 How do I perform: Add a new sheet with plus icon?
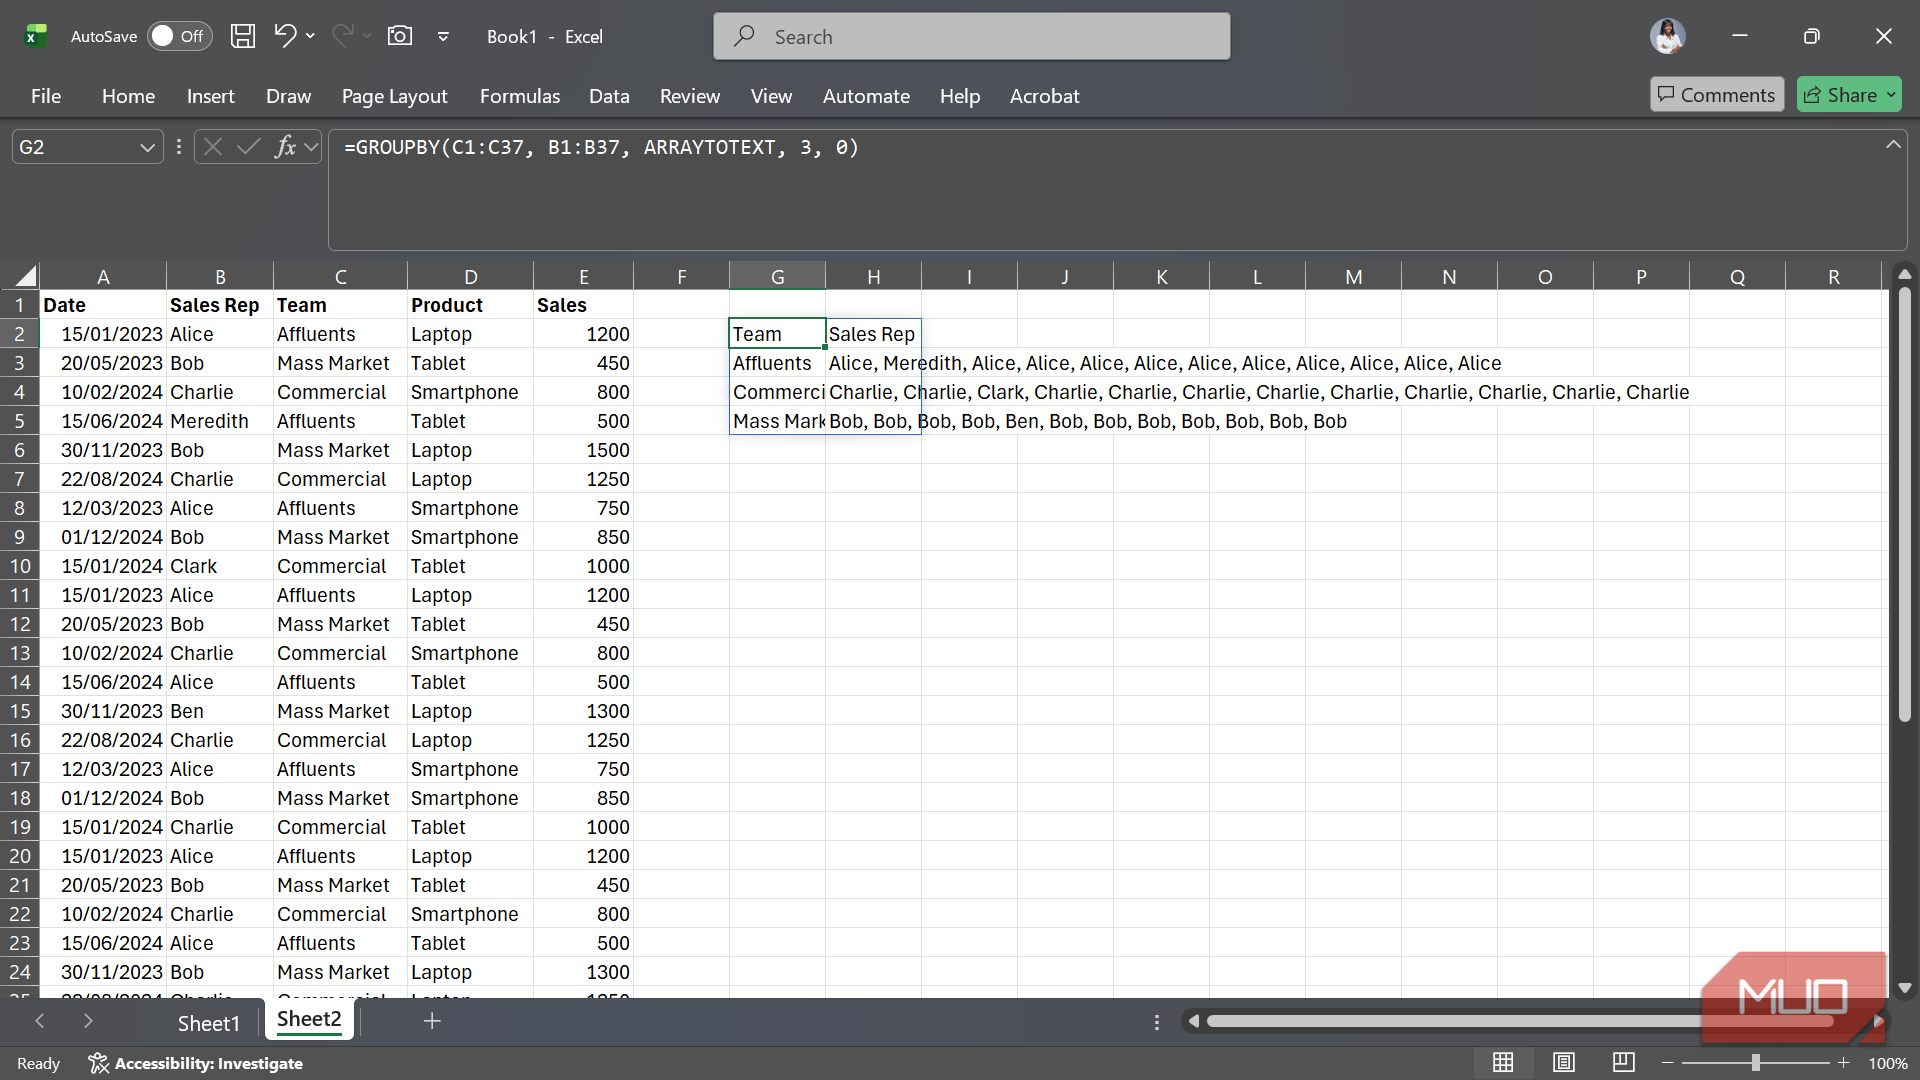coord(432,1021)
